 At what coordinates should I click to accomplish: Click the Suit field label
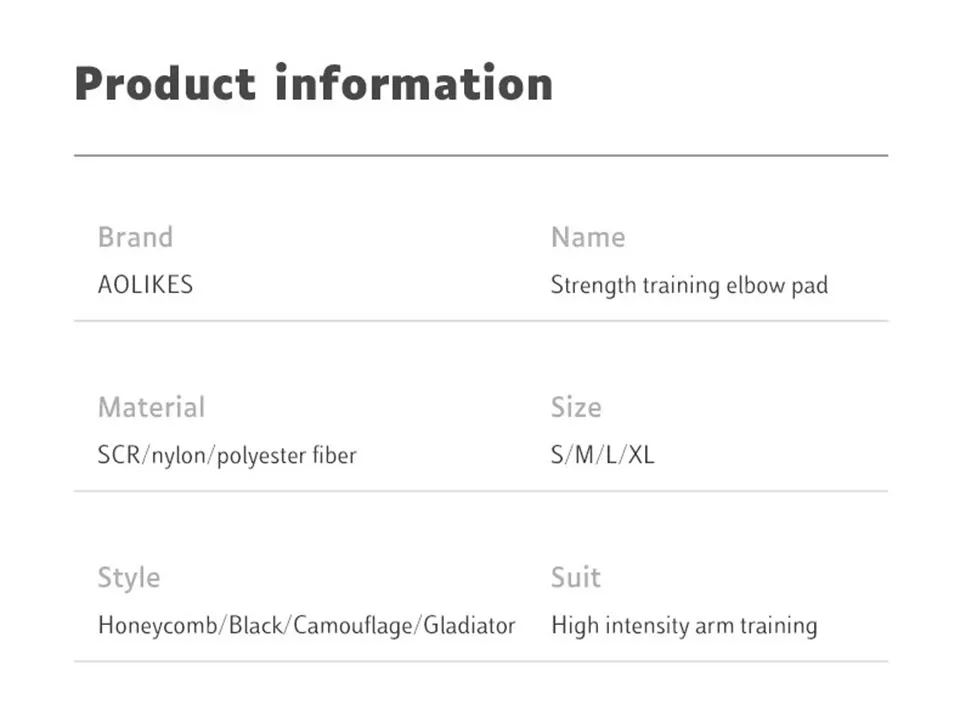point(575,578)
